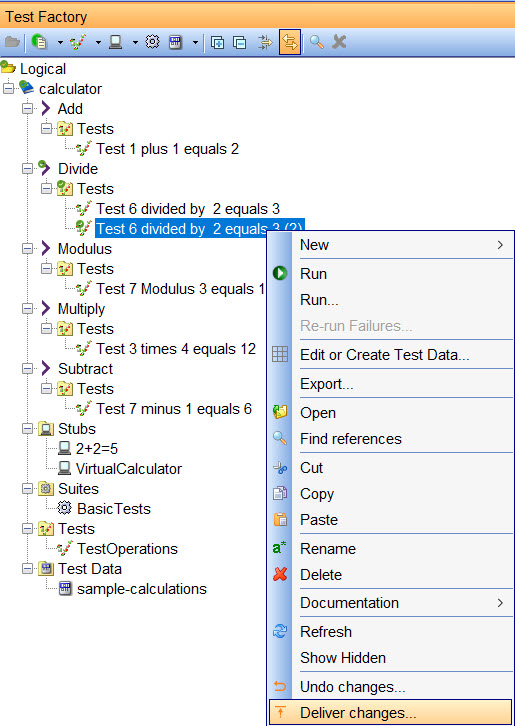
Task: Select 'Test 7 Modulus 3 equals 1' test
Action: pyautogui.click(x=180, y=289)
